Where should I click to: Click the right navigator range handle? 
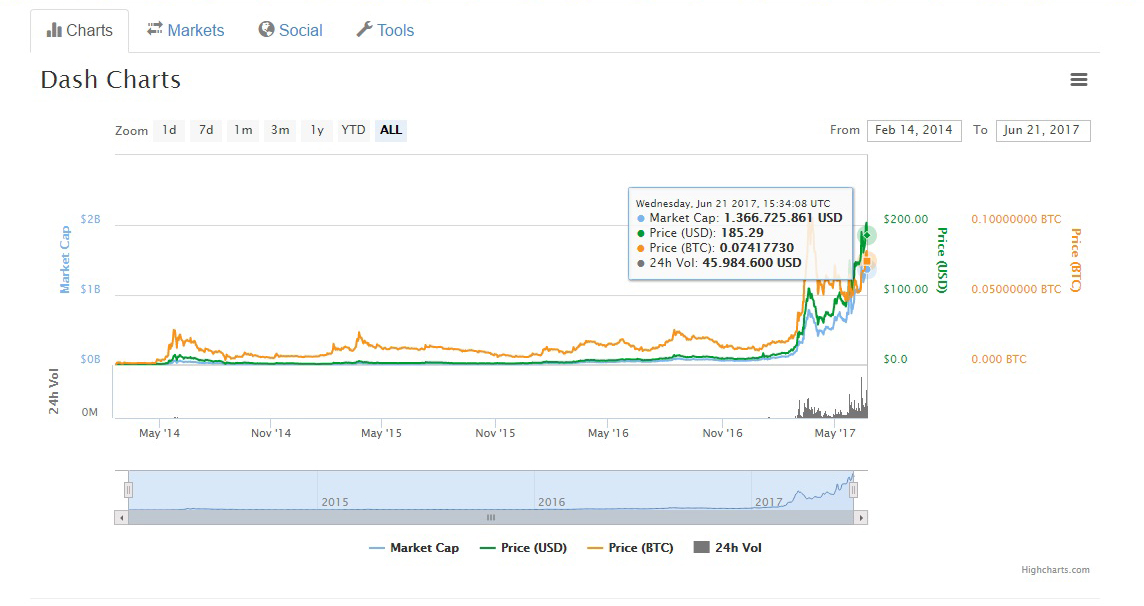pos(853,490)
